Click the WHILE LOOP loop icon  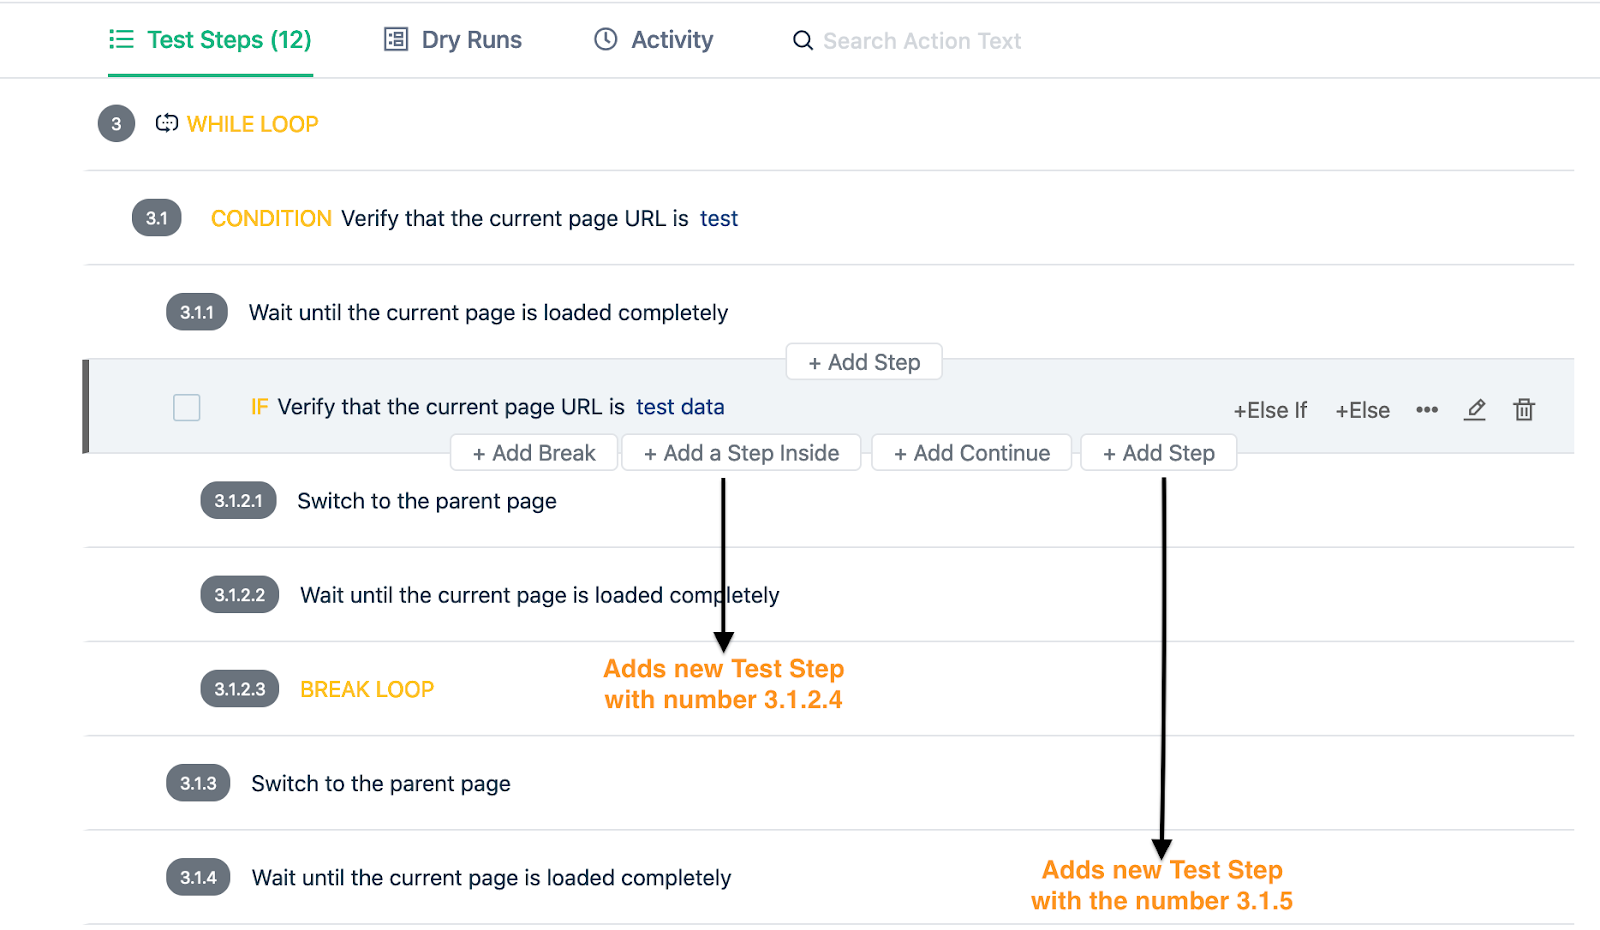(x=167, y=123)
